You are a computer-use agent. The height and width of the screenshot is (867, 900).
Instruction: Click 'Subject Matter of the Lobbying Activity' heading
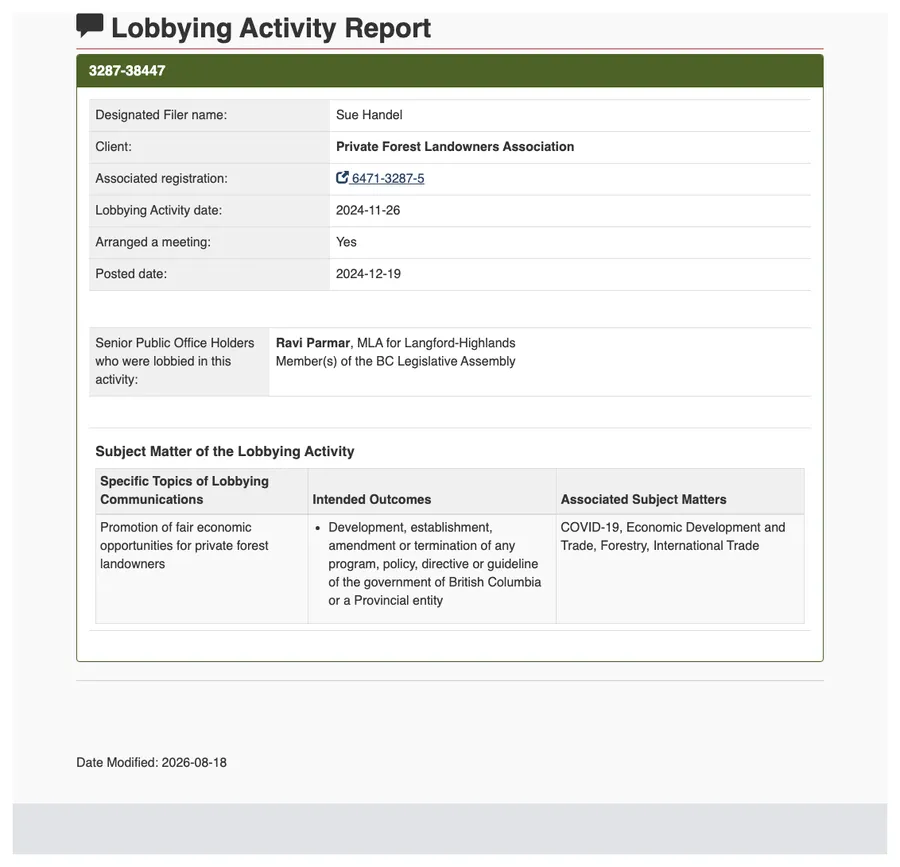[225, 452]
